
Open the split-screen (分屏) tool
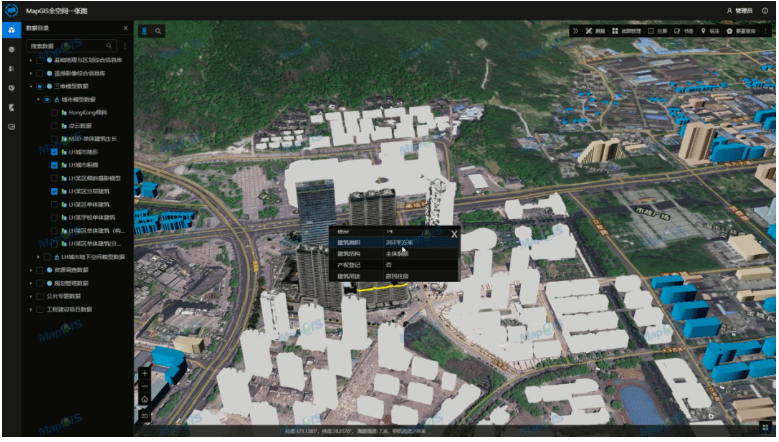coord(658,31)
